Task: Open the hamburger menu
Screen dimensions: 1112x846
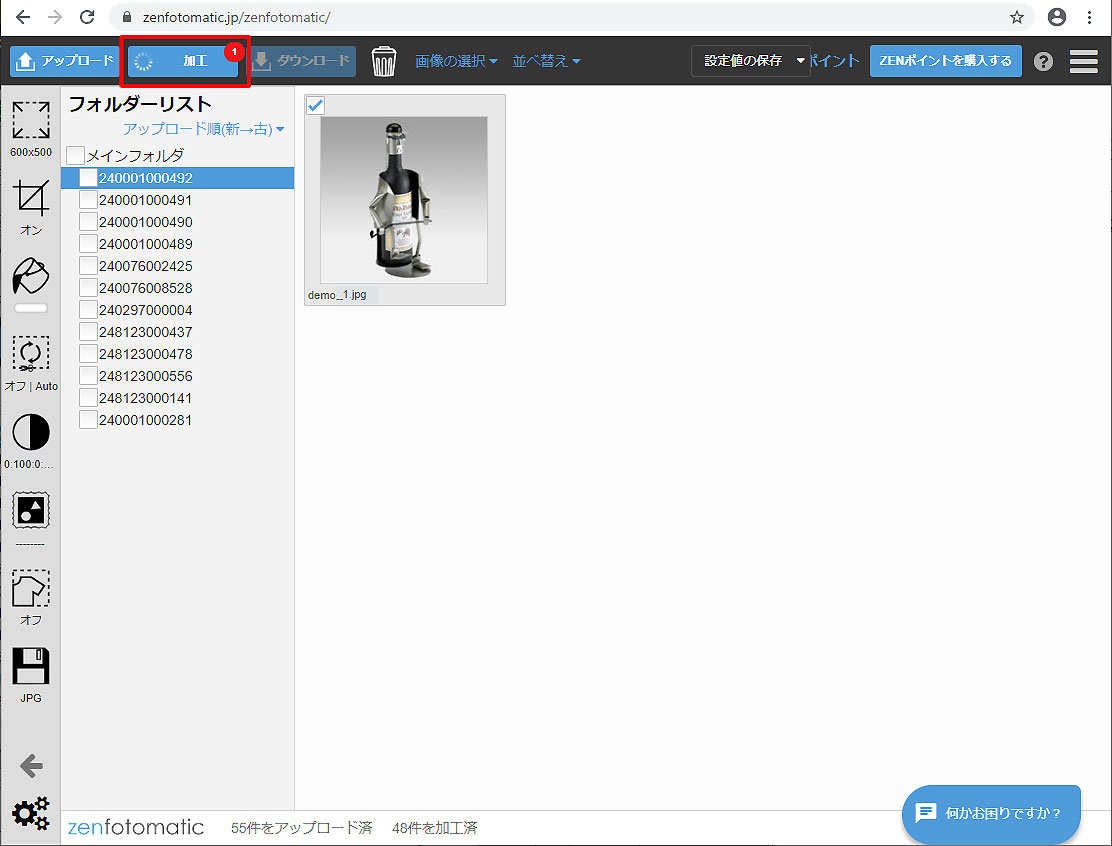Action: (1084, 61)
